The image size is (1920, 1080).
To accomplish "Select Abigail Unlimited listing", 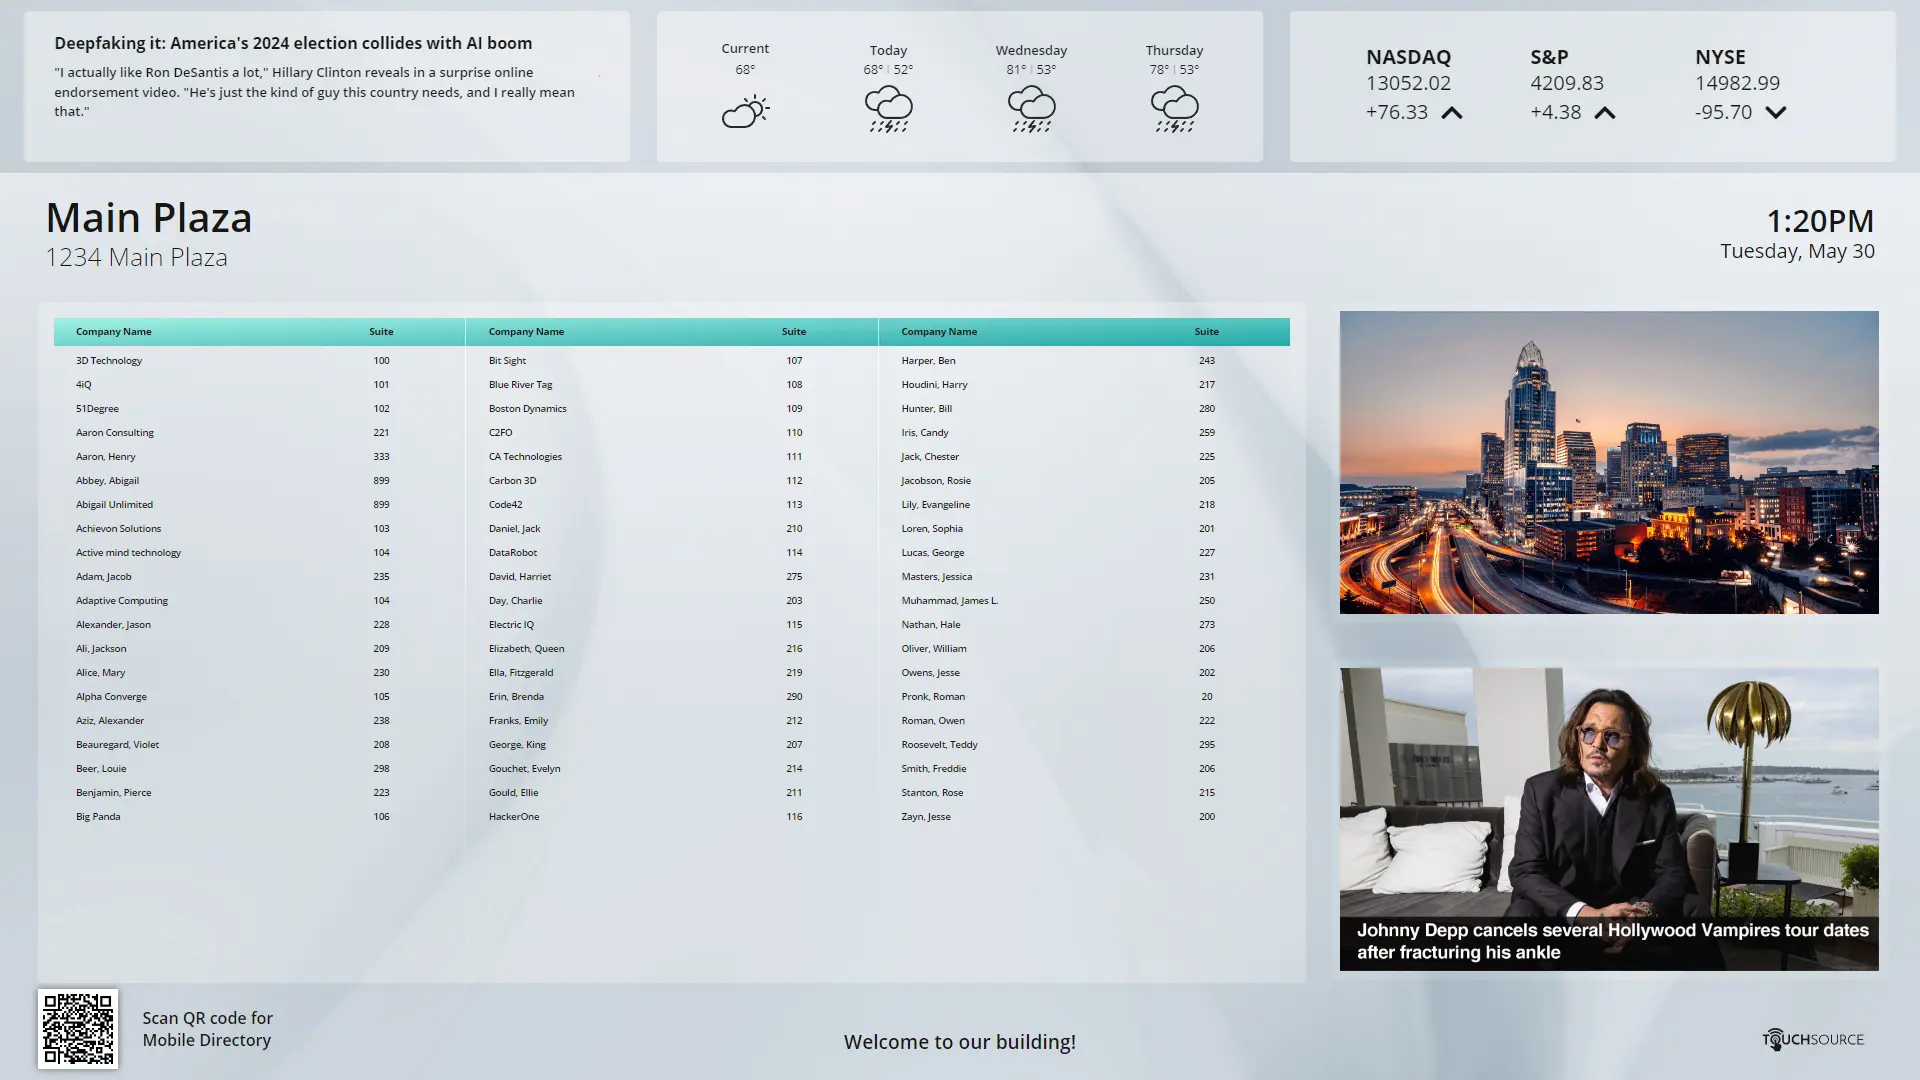I will click(259, 505).
